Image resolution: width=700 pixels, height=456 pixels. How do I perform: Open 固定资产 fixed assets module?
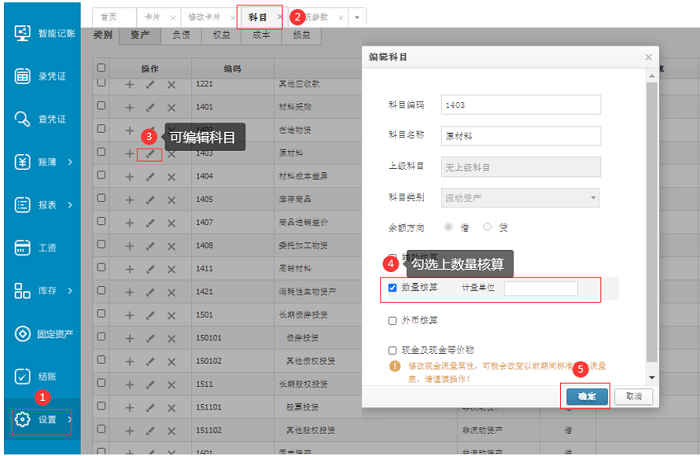click(x=43, y=333)
